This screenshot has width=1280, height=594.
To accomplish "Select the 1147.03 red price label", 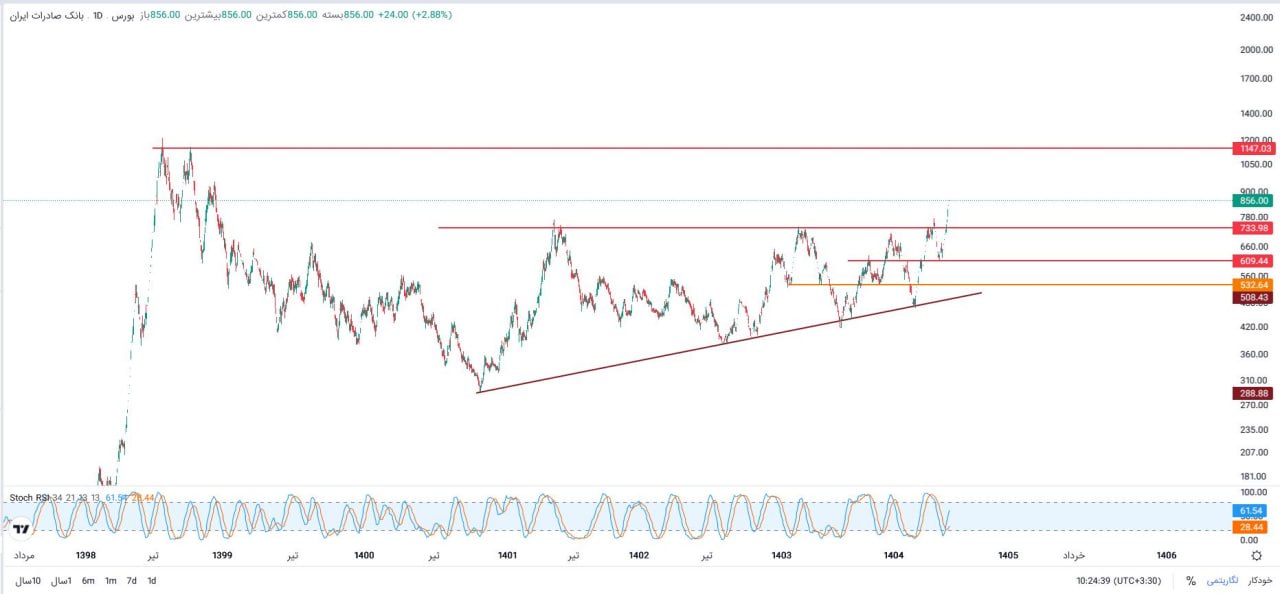I will coord(1255,148).
